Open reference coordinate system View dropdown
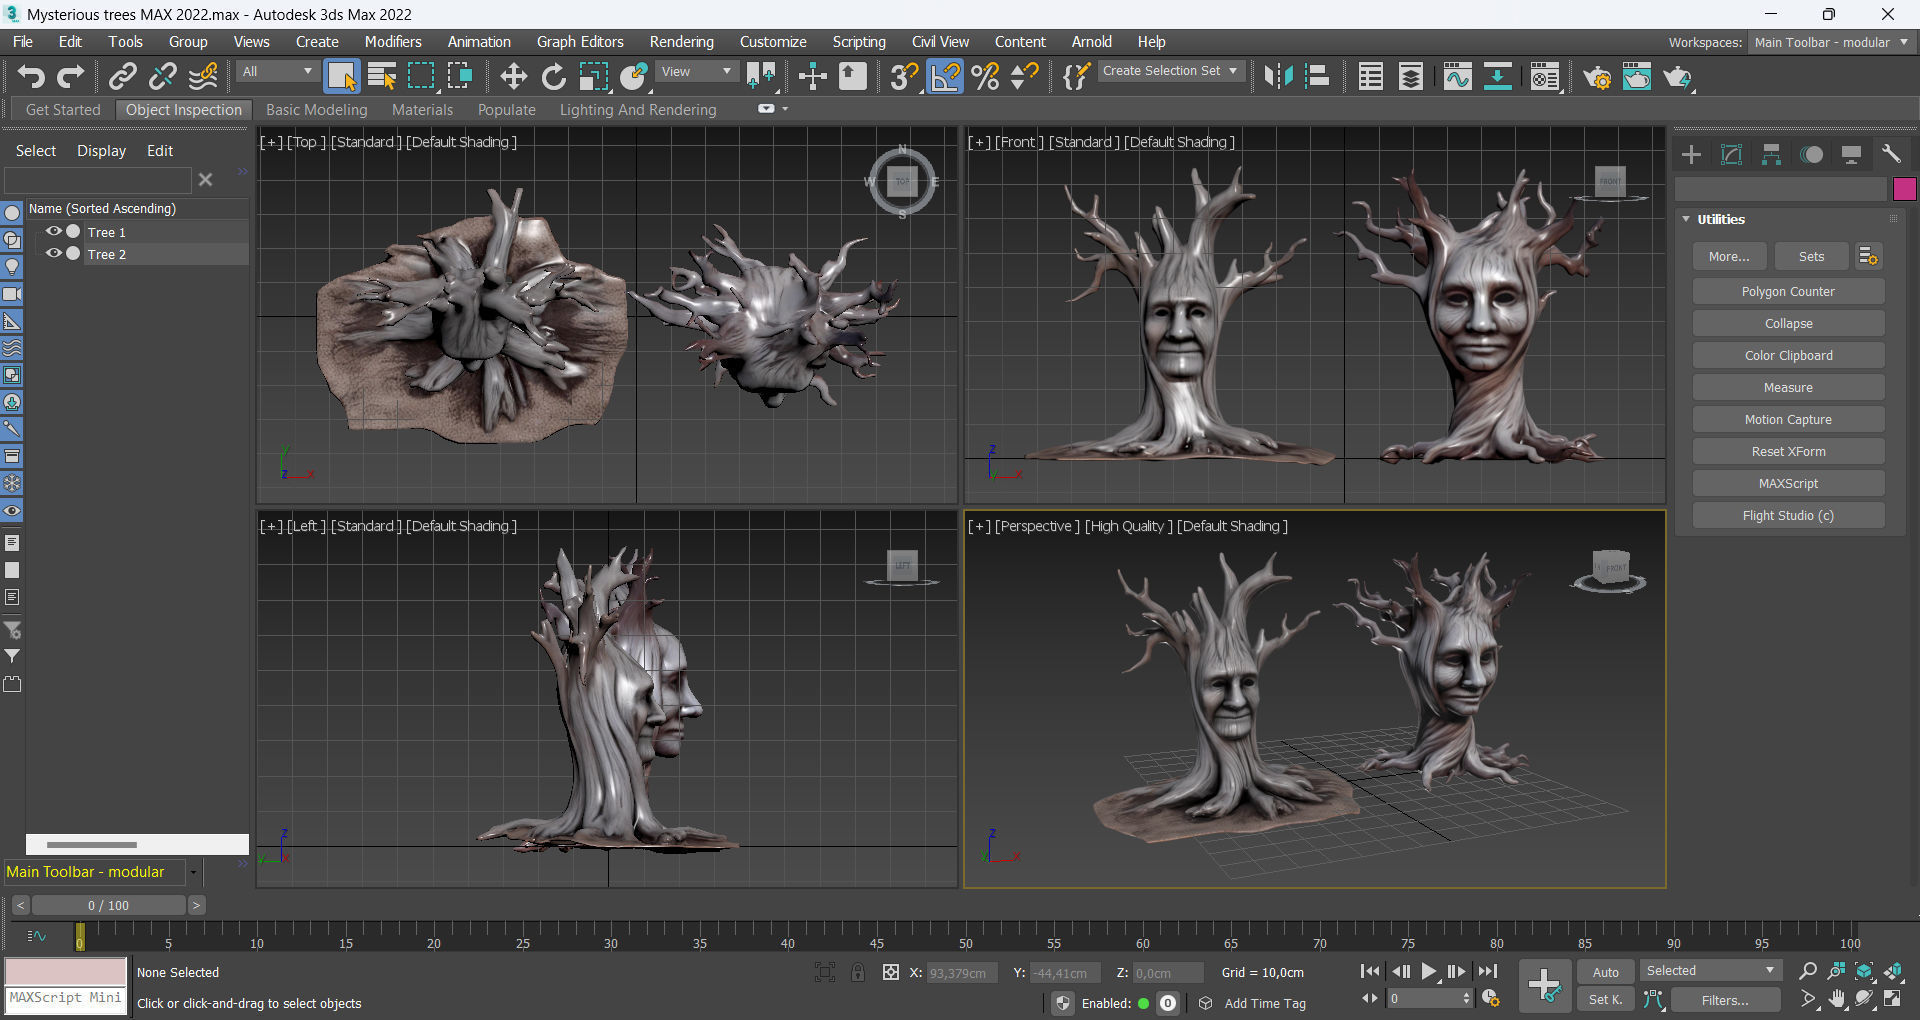1920x1020 pixels. click(x=697, y=72)
